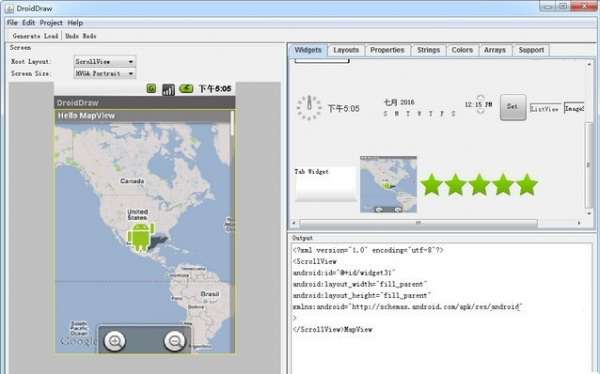Open the Project menu
The height and width of the screenshot is (374, 600).
click(51, 23)
